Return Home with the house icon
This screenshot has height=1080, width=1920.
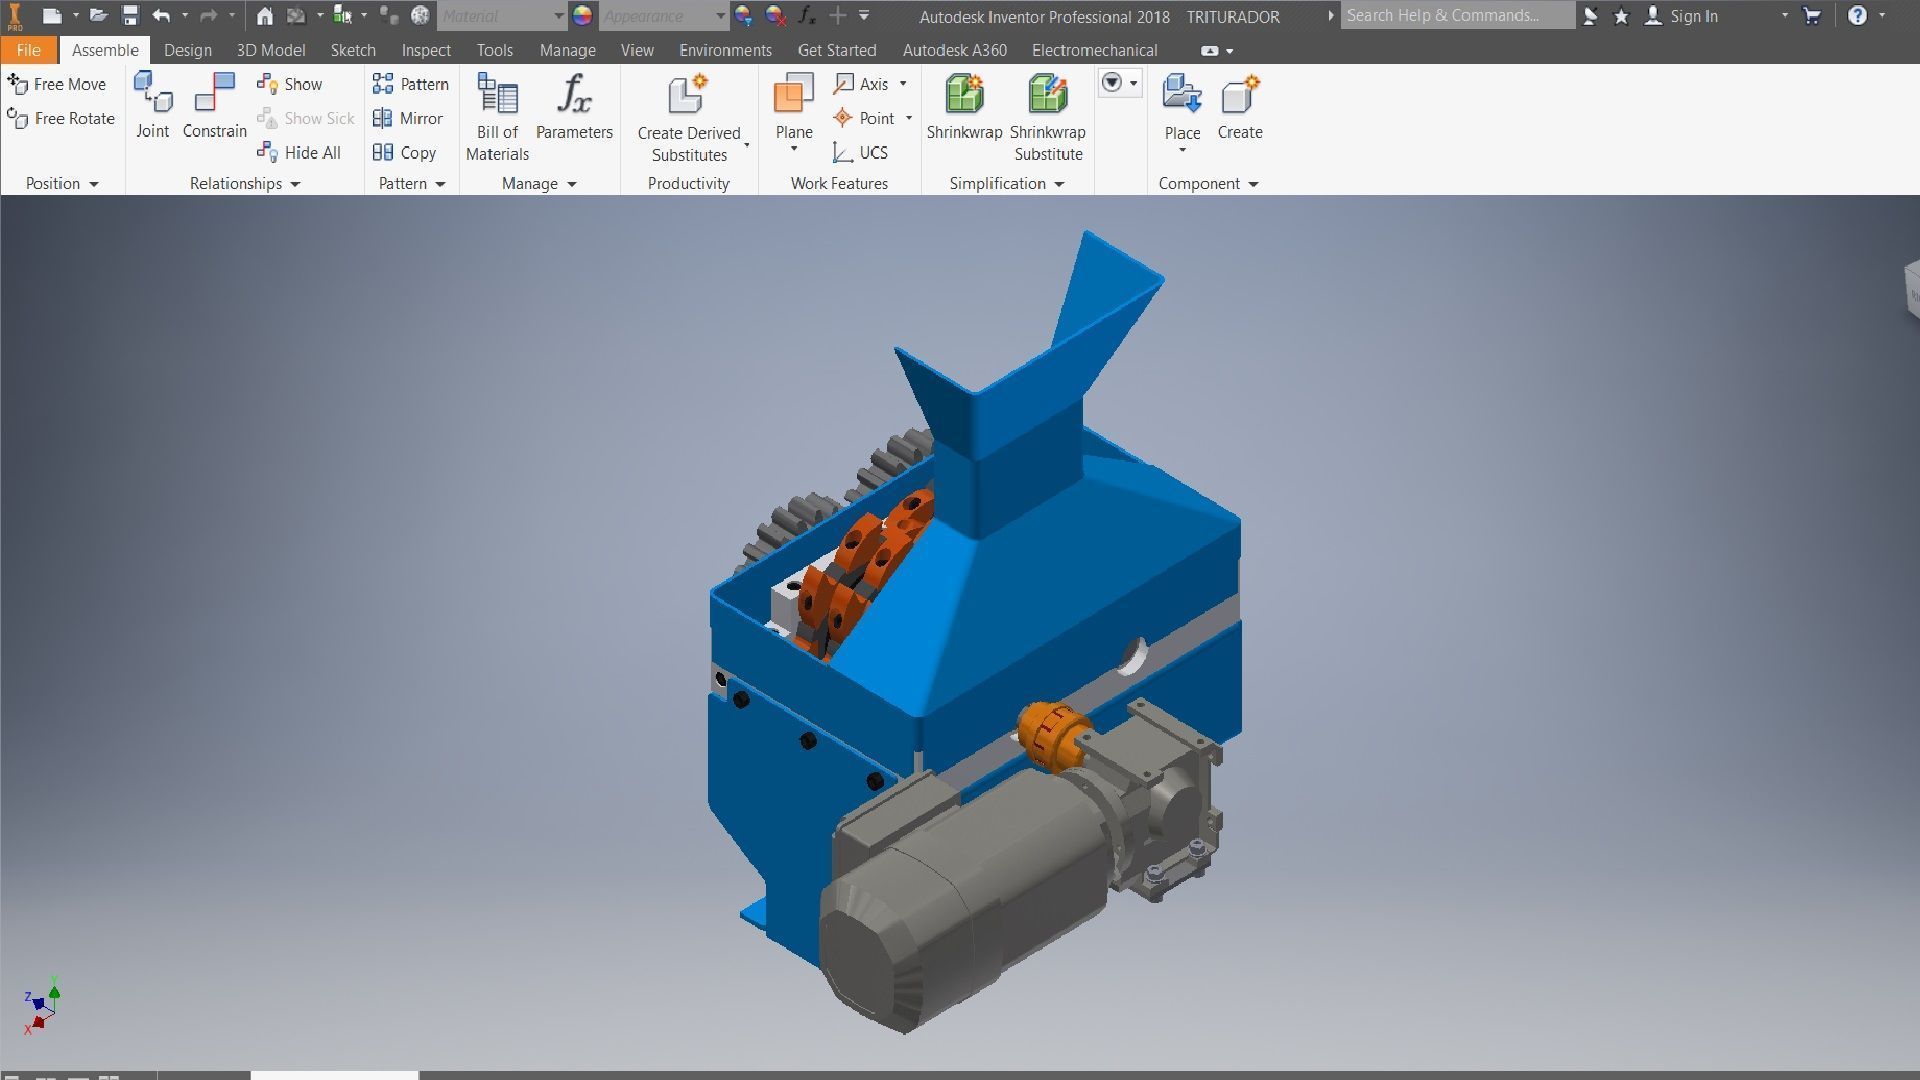(x=264, y=16)
